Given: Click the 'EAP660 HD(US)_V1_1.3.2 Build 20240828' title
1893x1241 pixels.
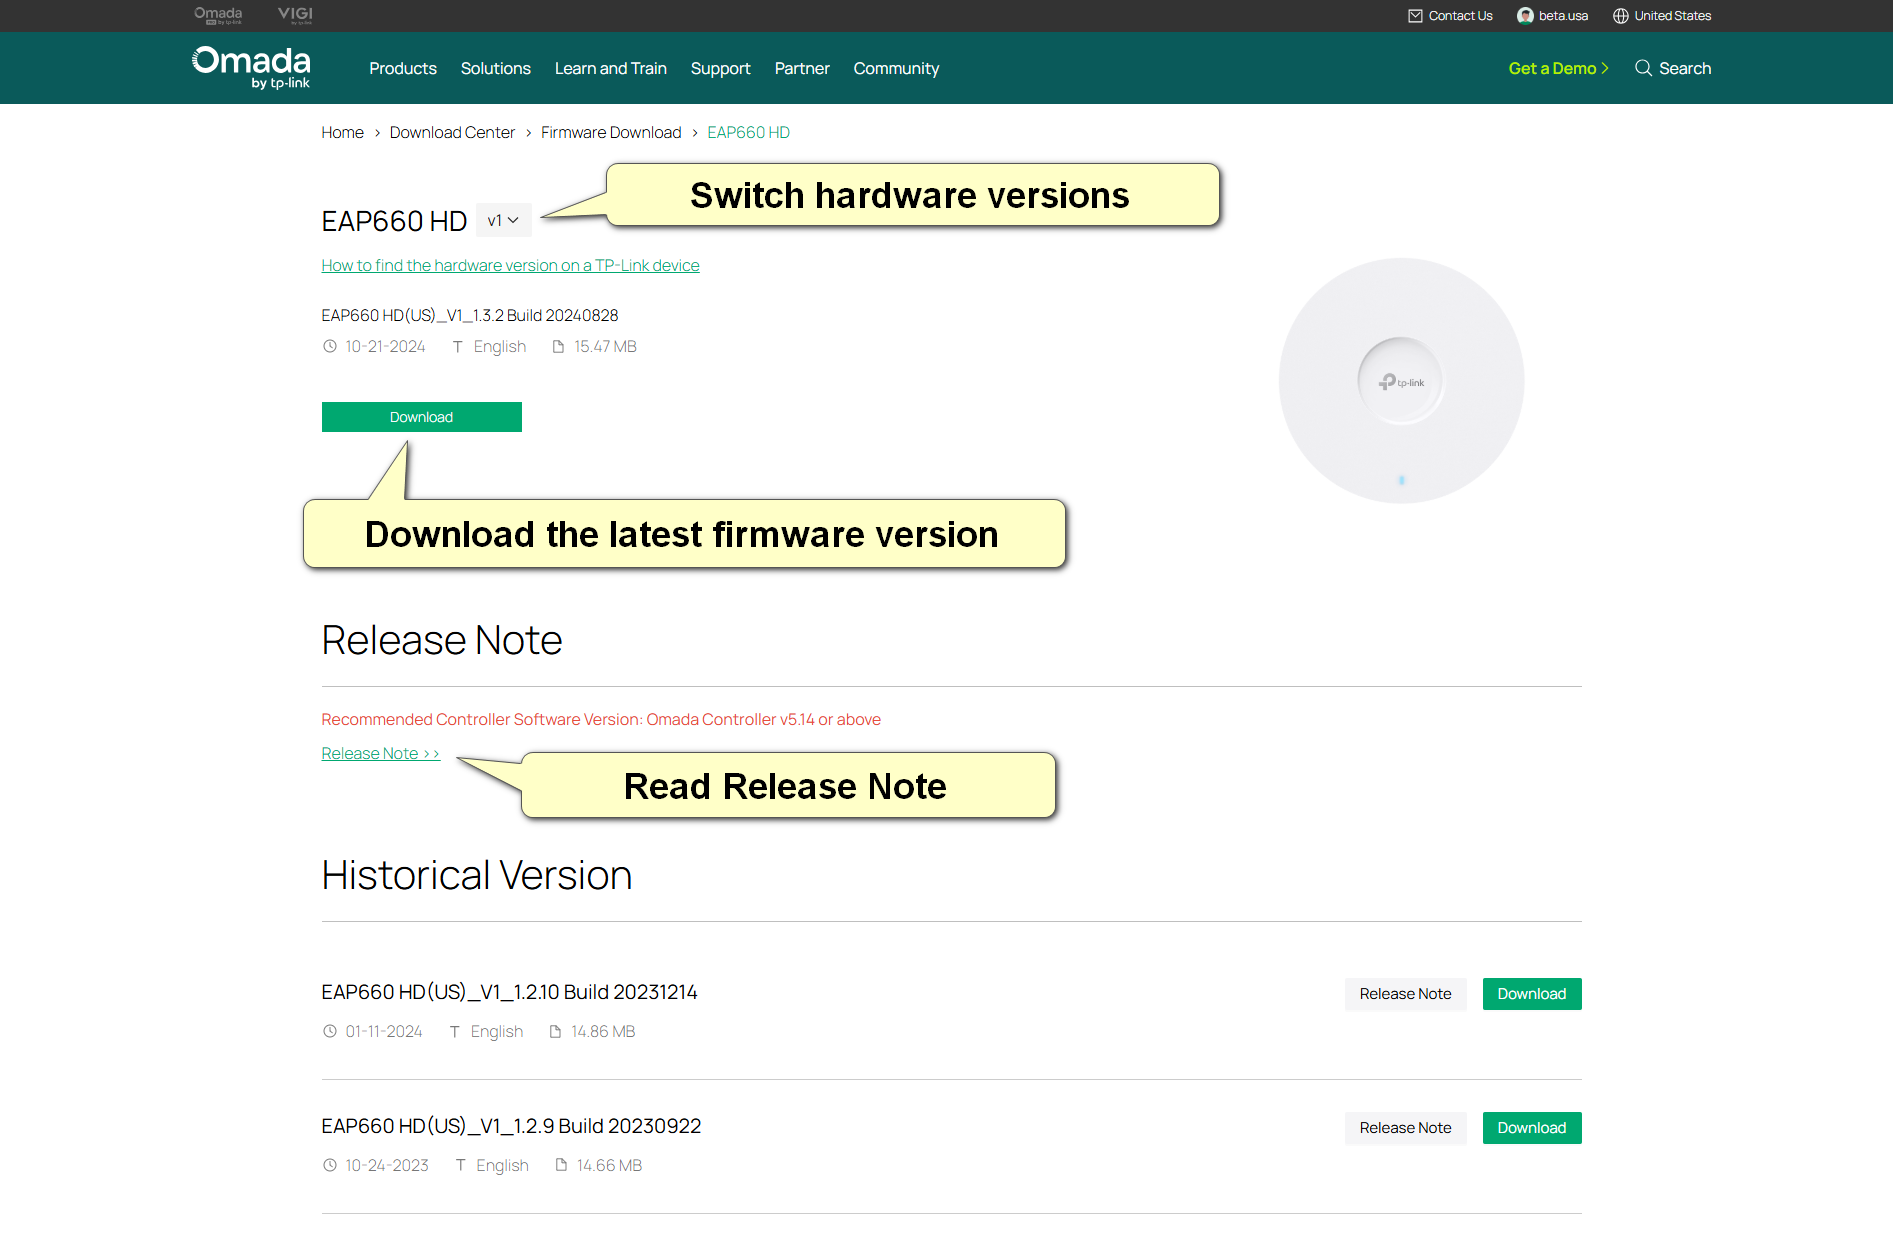Looking at the screenshot, I should click(470, 315).
